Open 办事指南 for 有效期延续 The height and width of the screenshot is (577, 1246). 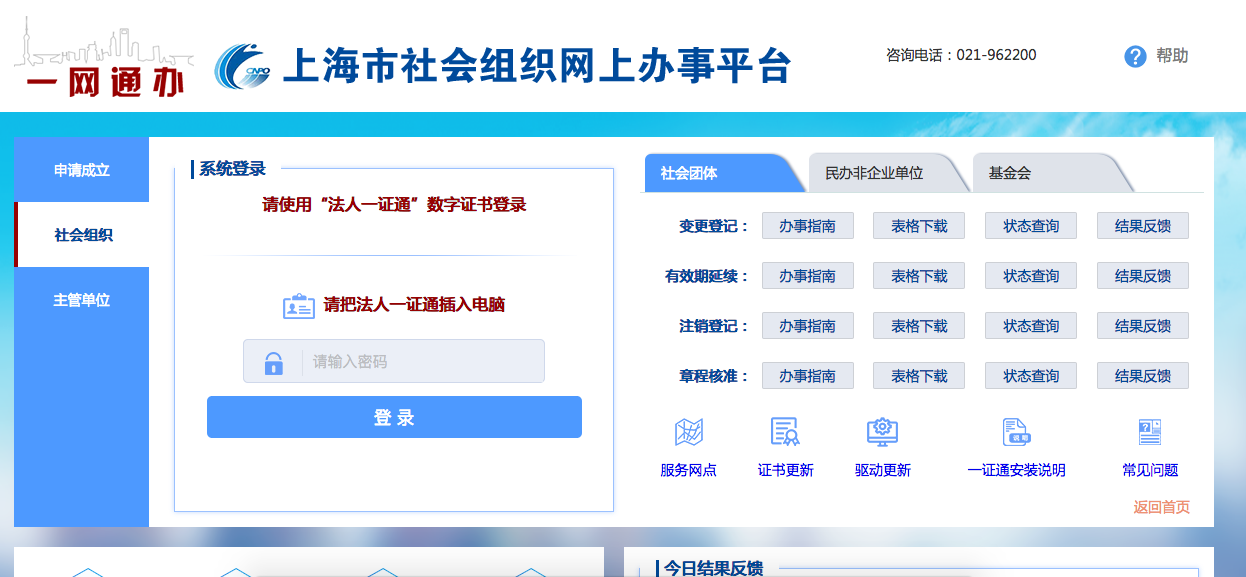pyautogui.click(x=808, y=276)
